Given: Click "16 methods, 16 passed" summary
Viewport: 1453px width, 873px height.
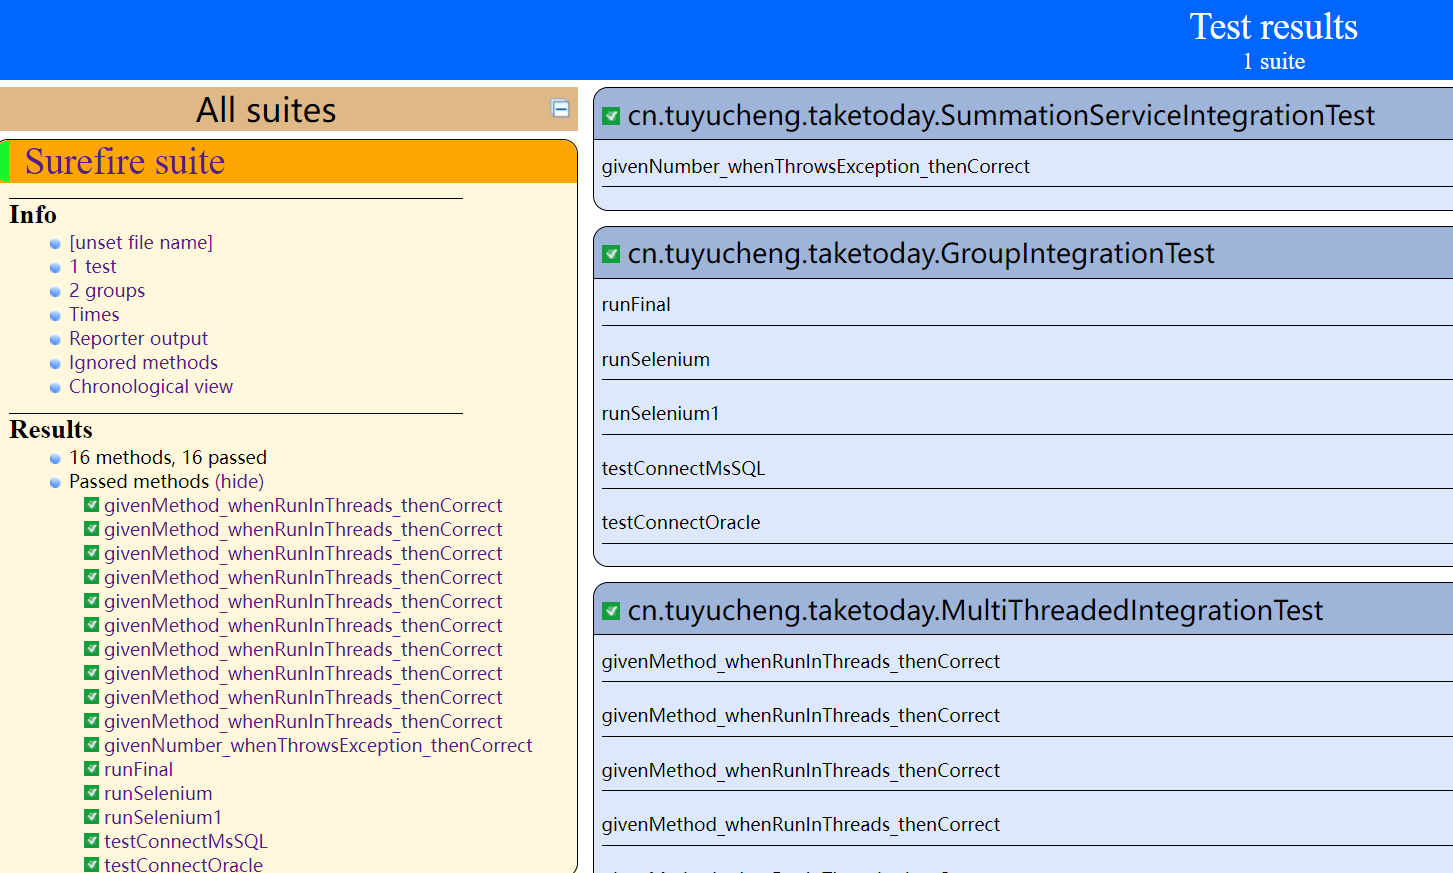Looking at the screenshot, I should [168, 457].
